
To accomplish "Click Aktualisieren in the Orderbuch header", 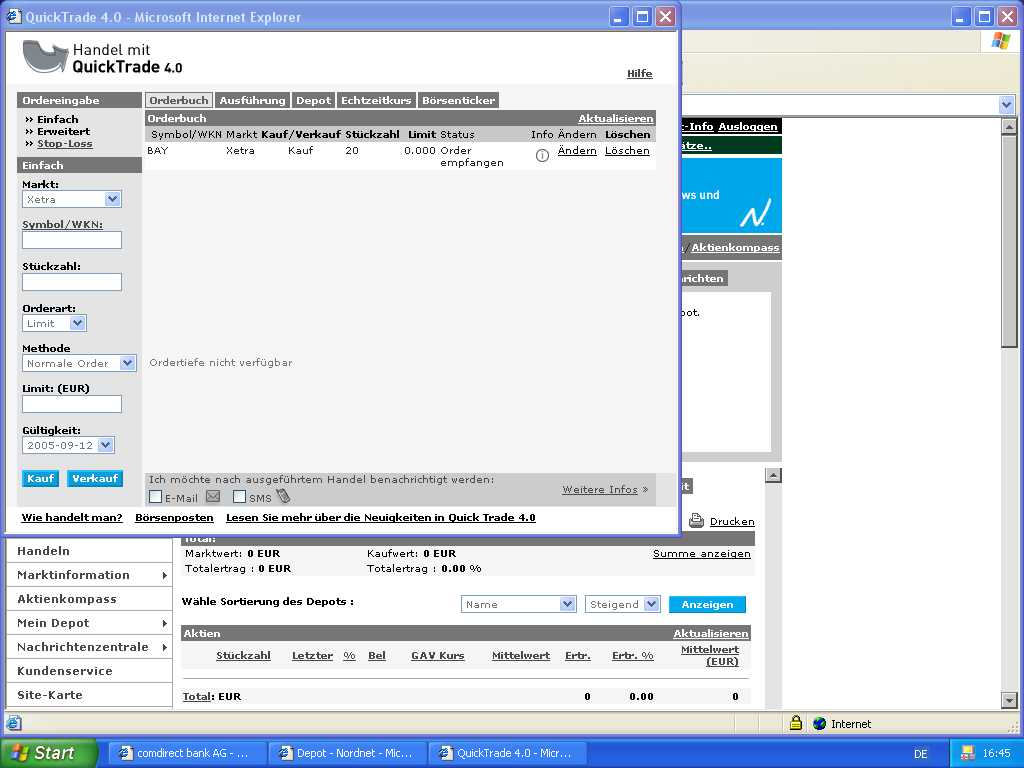I will [615, 118].
